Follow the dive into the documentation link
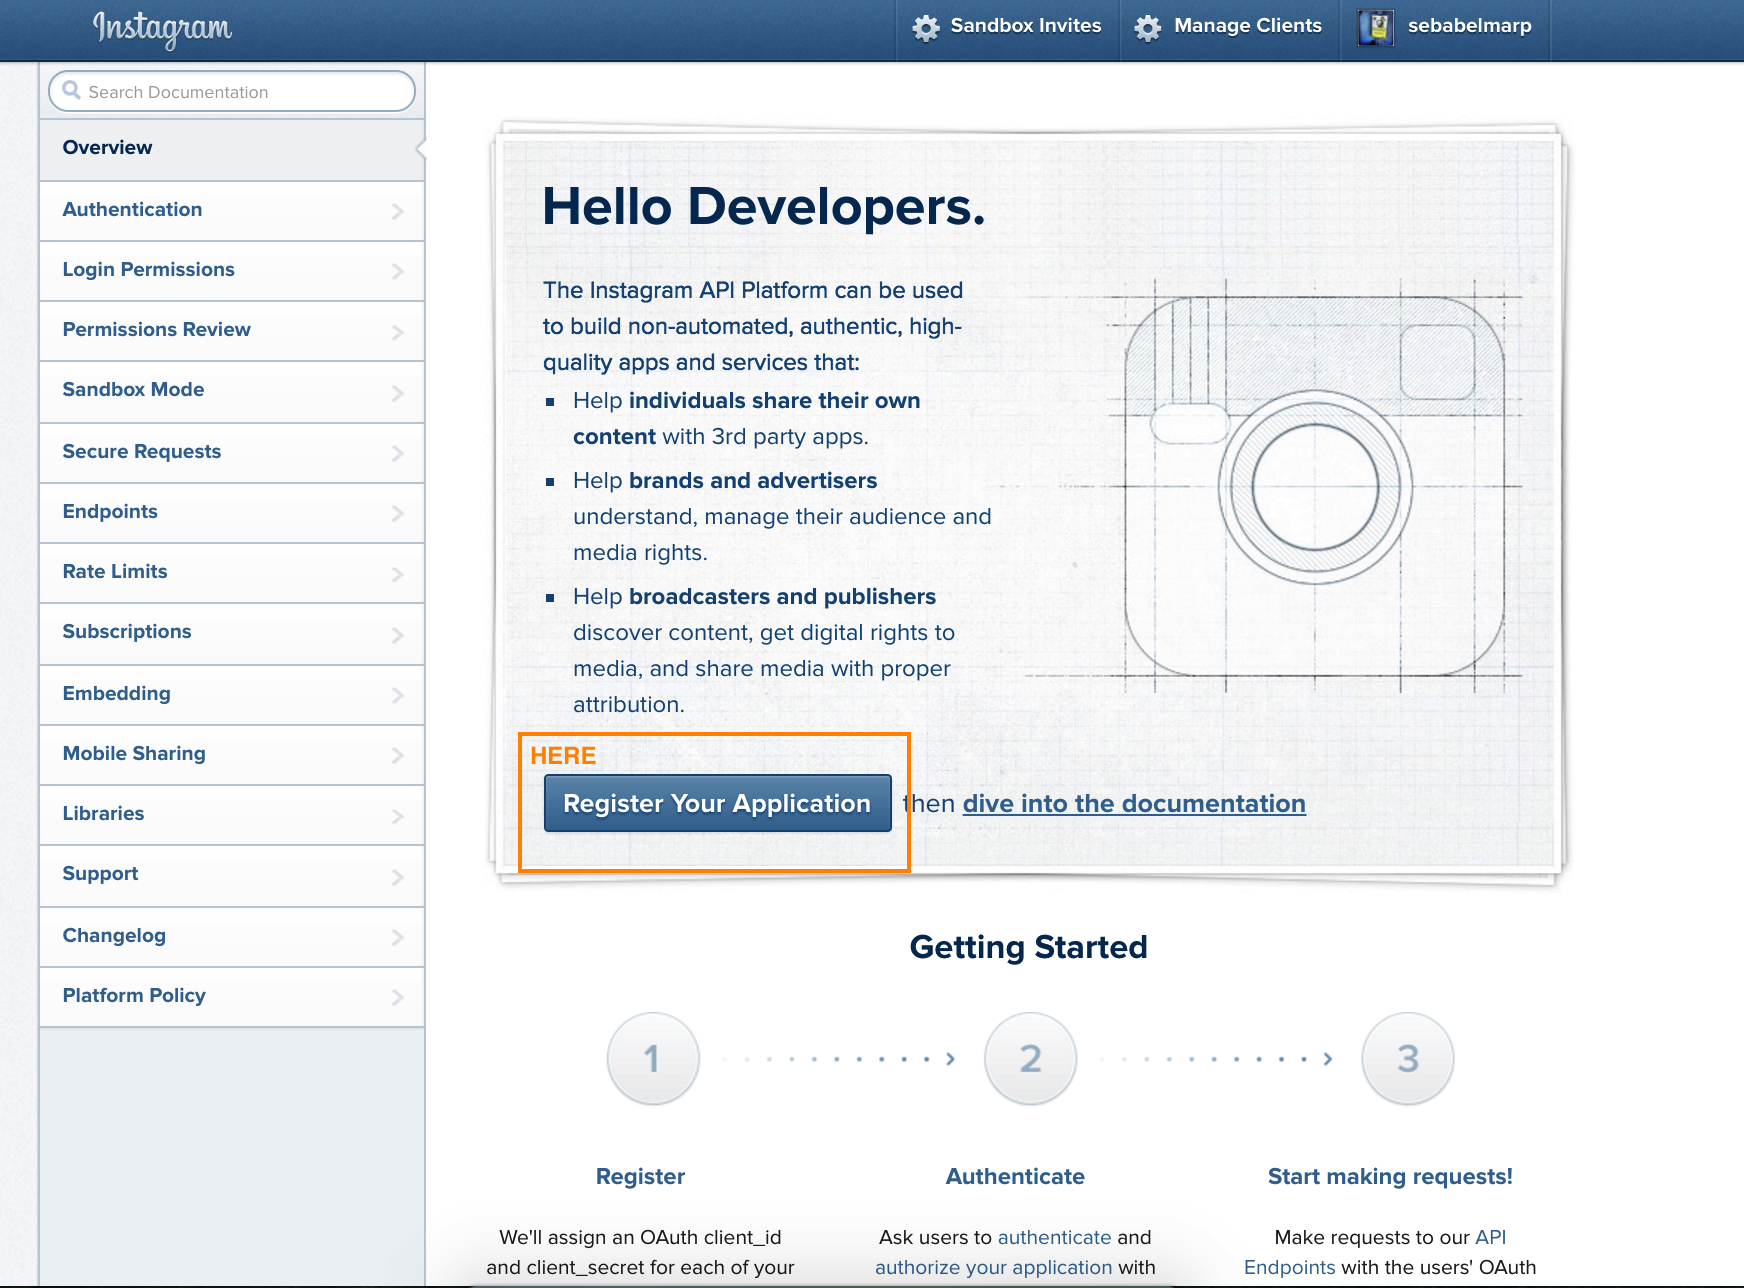This screenshot has height=1288, width=1744. point(1134,804)
